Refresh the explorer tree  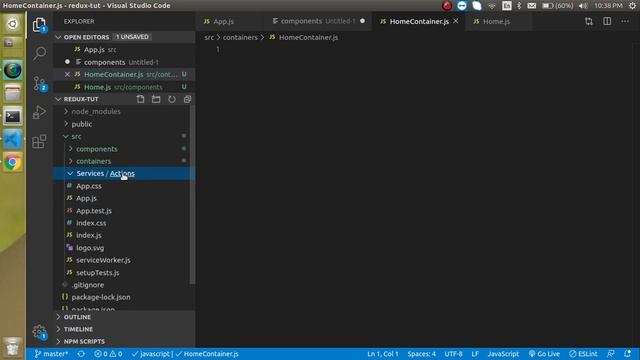172,99
